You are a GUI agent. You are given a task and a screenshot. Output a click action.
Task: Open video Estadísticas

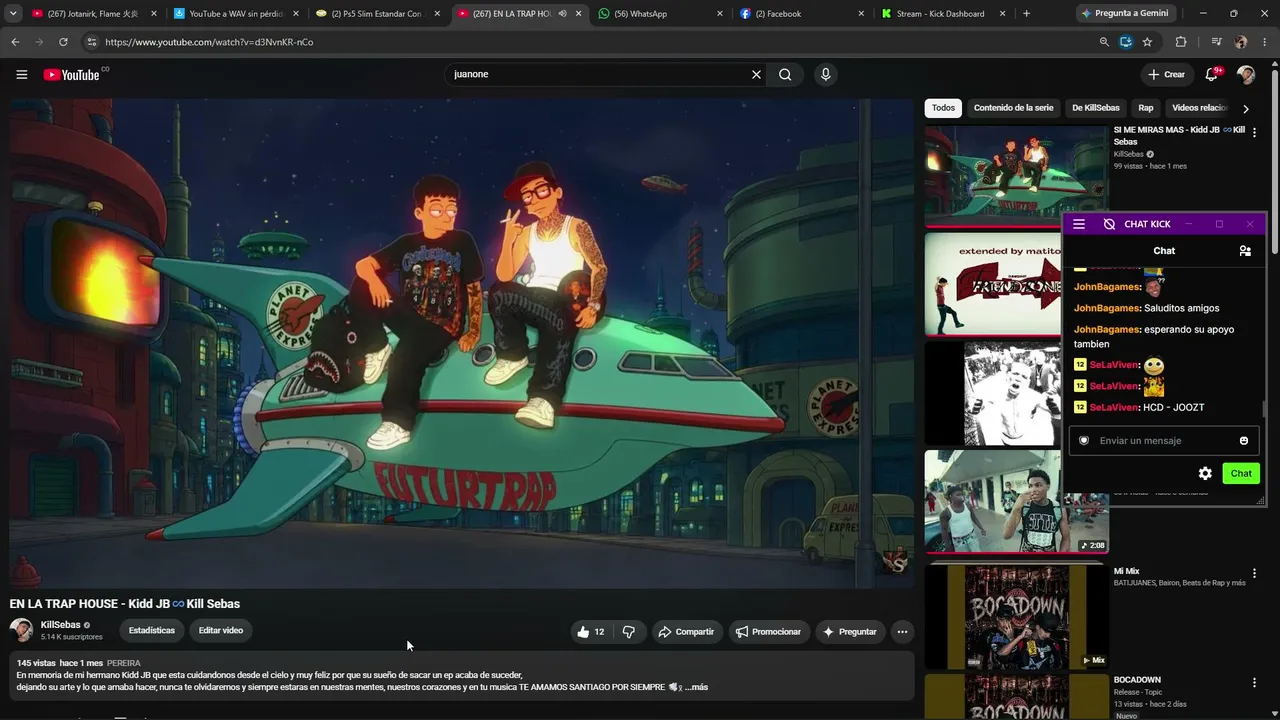[152, 631]
